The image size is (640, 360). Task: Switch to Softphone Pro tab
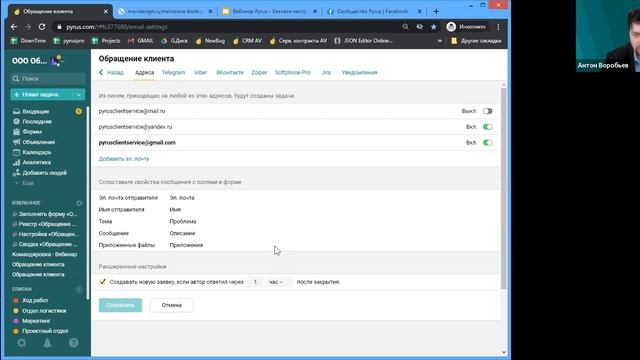click(x=293, y=73)
